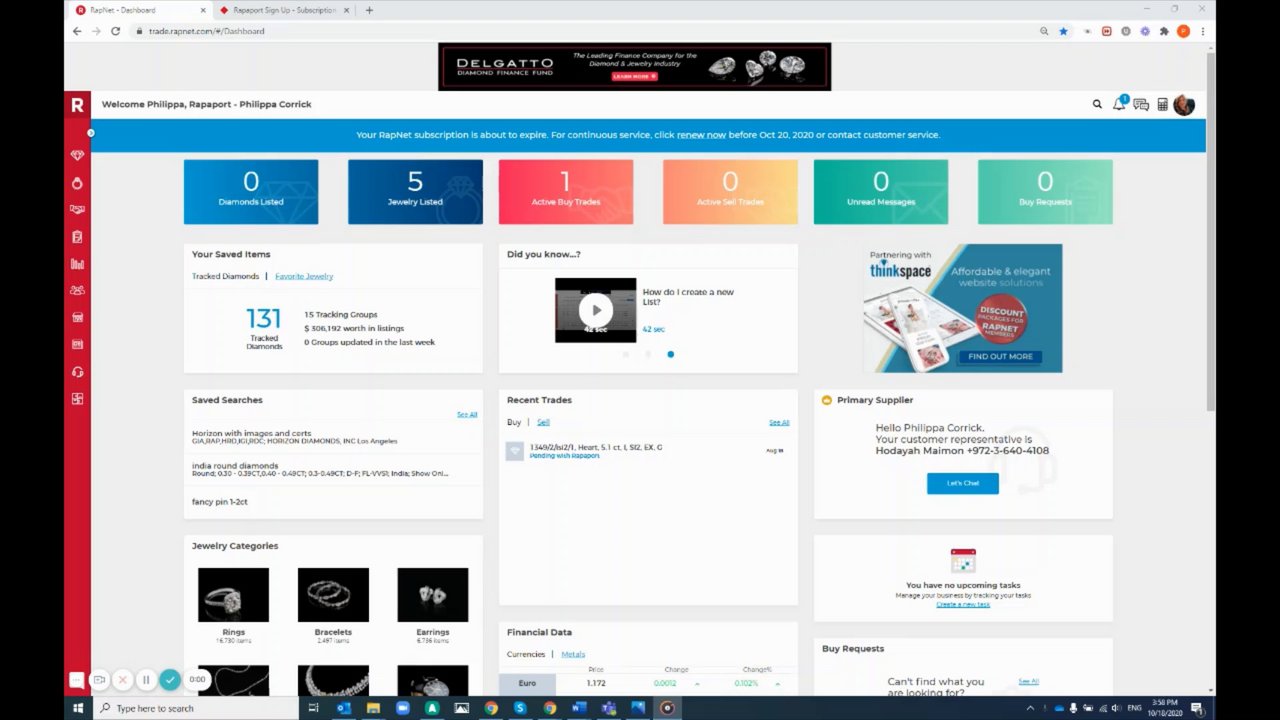The height and width of the screenshot is (720, 1280).
Task: Open the news icon in the sidebar
Action: [x=77, y=344]
